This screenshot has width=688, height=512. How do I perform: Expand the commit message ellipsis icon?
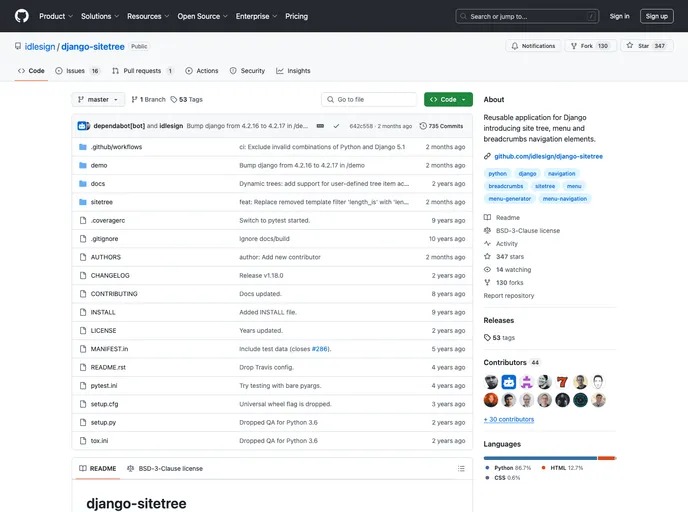tap(320, 126)
